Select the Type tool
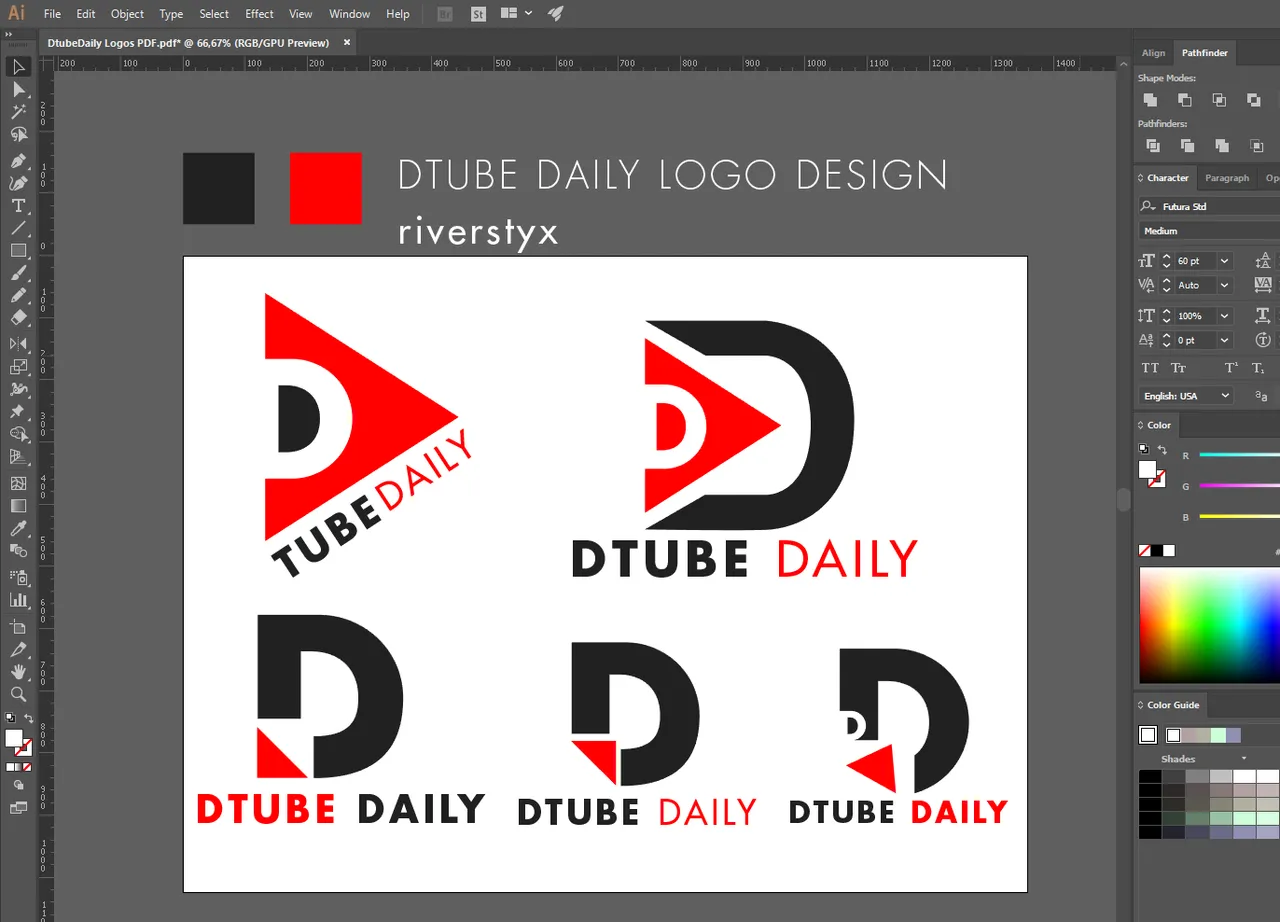The height and width of the screenshot is (922, 1280). click(18, 206)
